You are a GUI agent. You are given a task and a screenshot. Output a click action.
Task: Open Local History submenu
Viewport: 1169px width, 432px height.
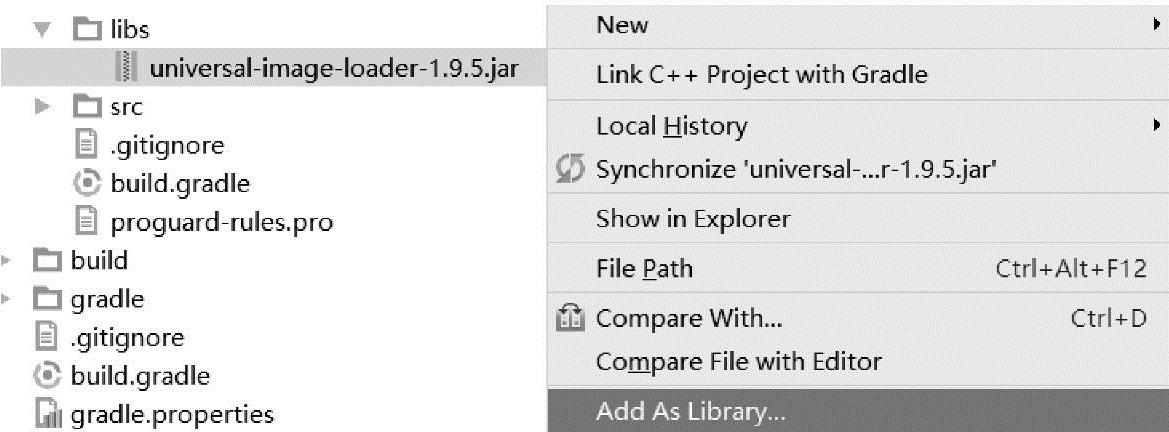pyautogui.click(x=671, y=127)
